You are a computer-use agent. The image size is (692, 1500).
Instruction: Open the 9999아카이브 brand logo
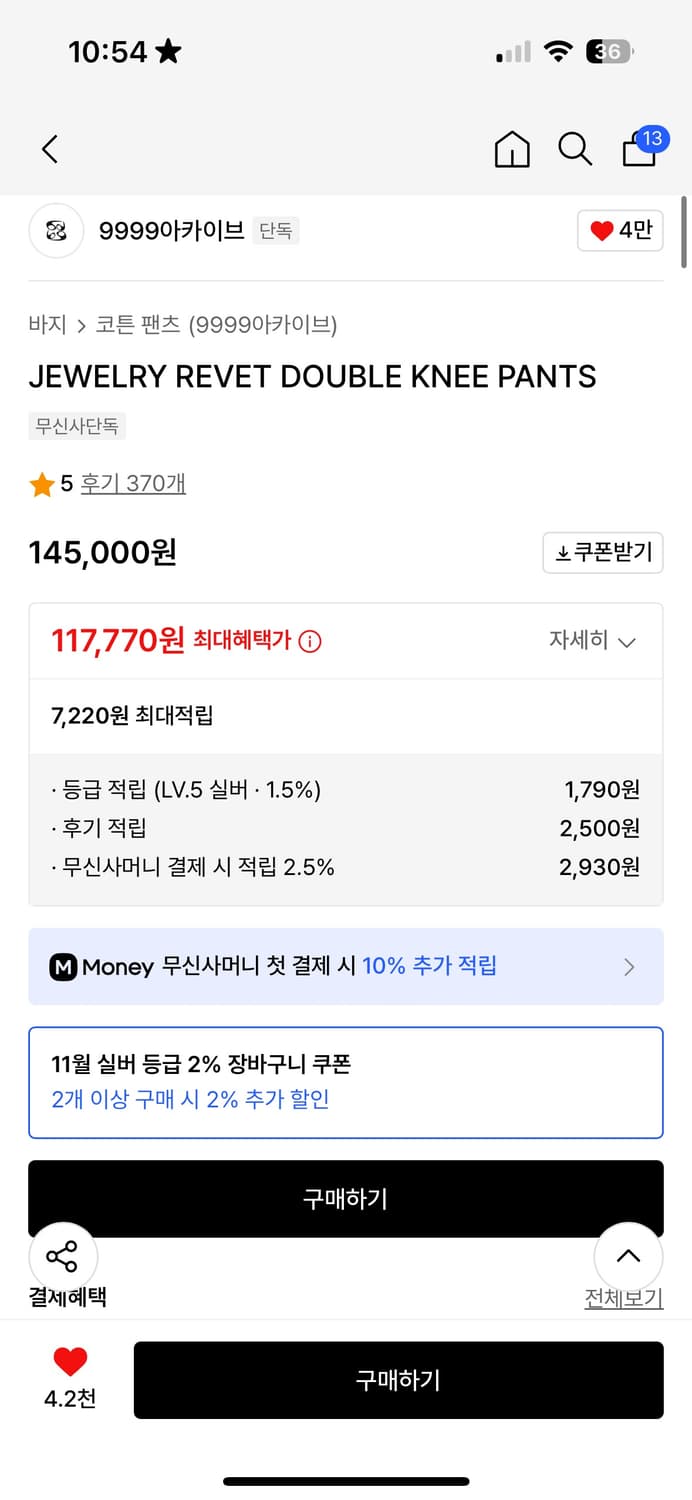tap(56, 230)
